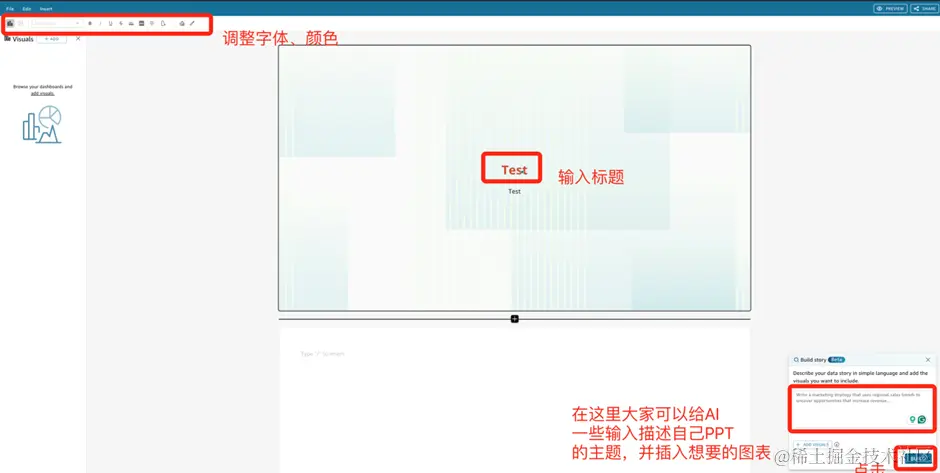This screenshot has width=940, height=473.
Task: Toggle underline formatting
Action: point(110,23)
